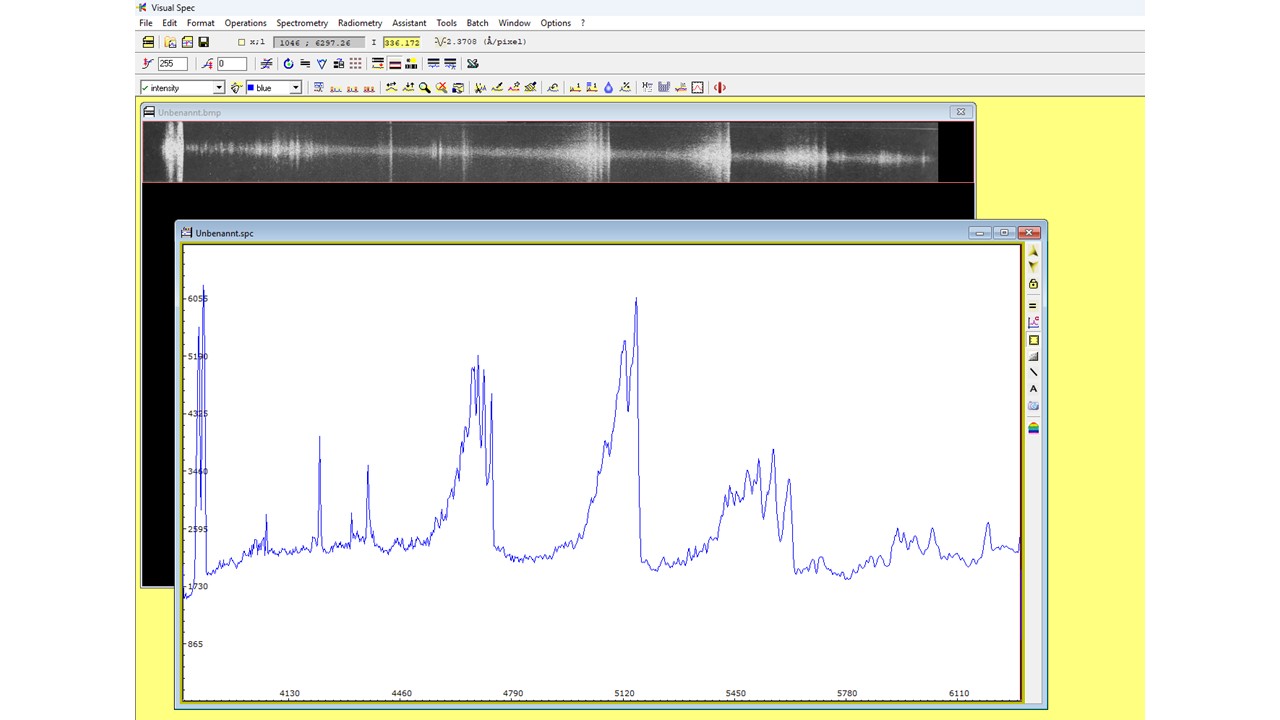Select the diagonal line drawing tool
Image resolution: width=1280 pixels, height=720 pixels.
pos(1033,373)
